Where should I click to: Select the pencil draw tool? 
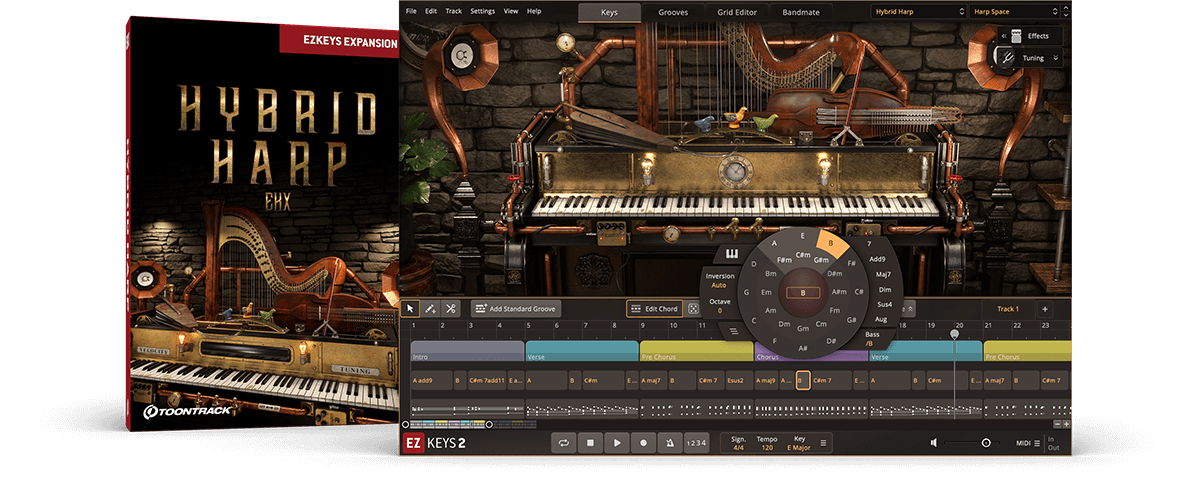point(430,309)
